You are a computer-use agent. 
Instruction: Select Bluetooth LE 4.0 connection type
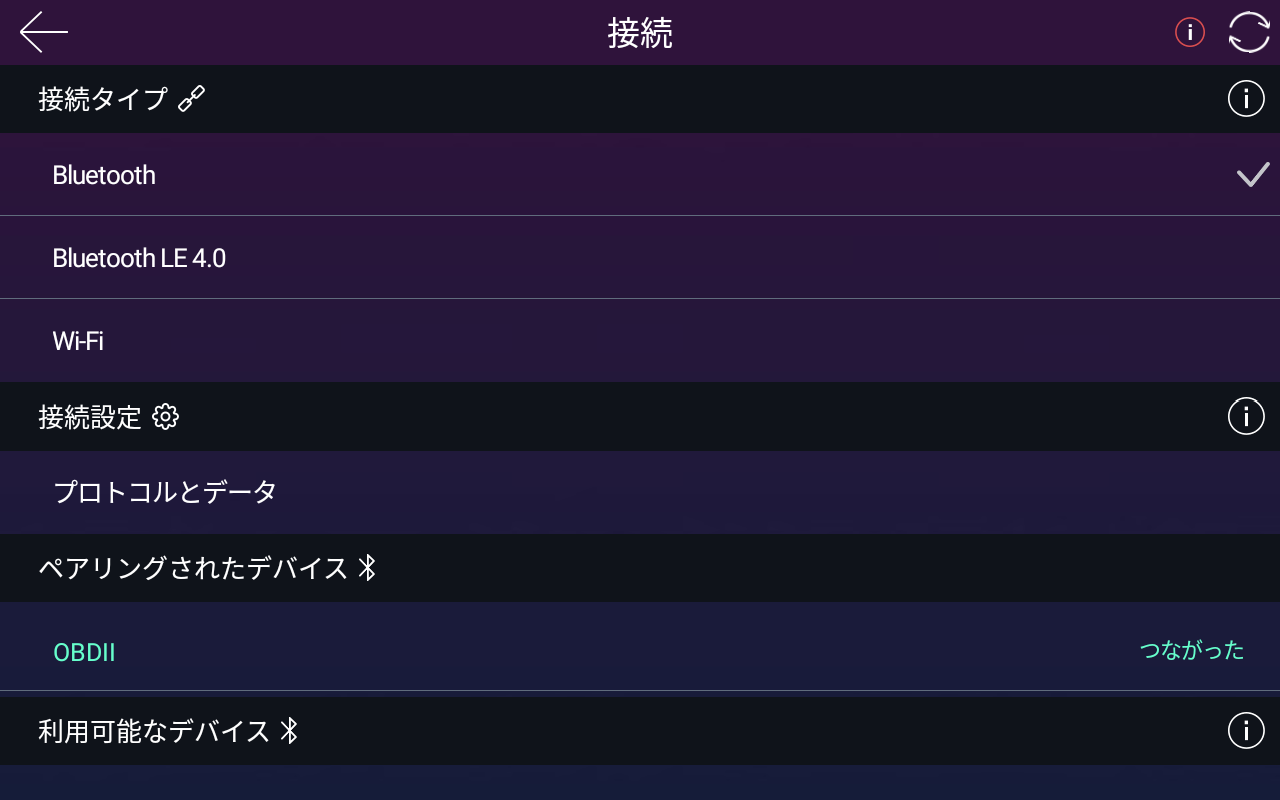(139, 258)
